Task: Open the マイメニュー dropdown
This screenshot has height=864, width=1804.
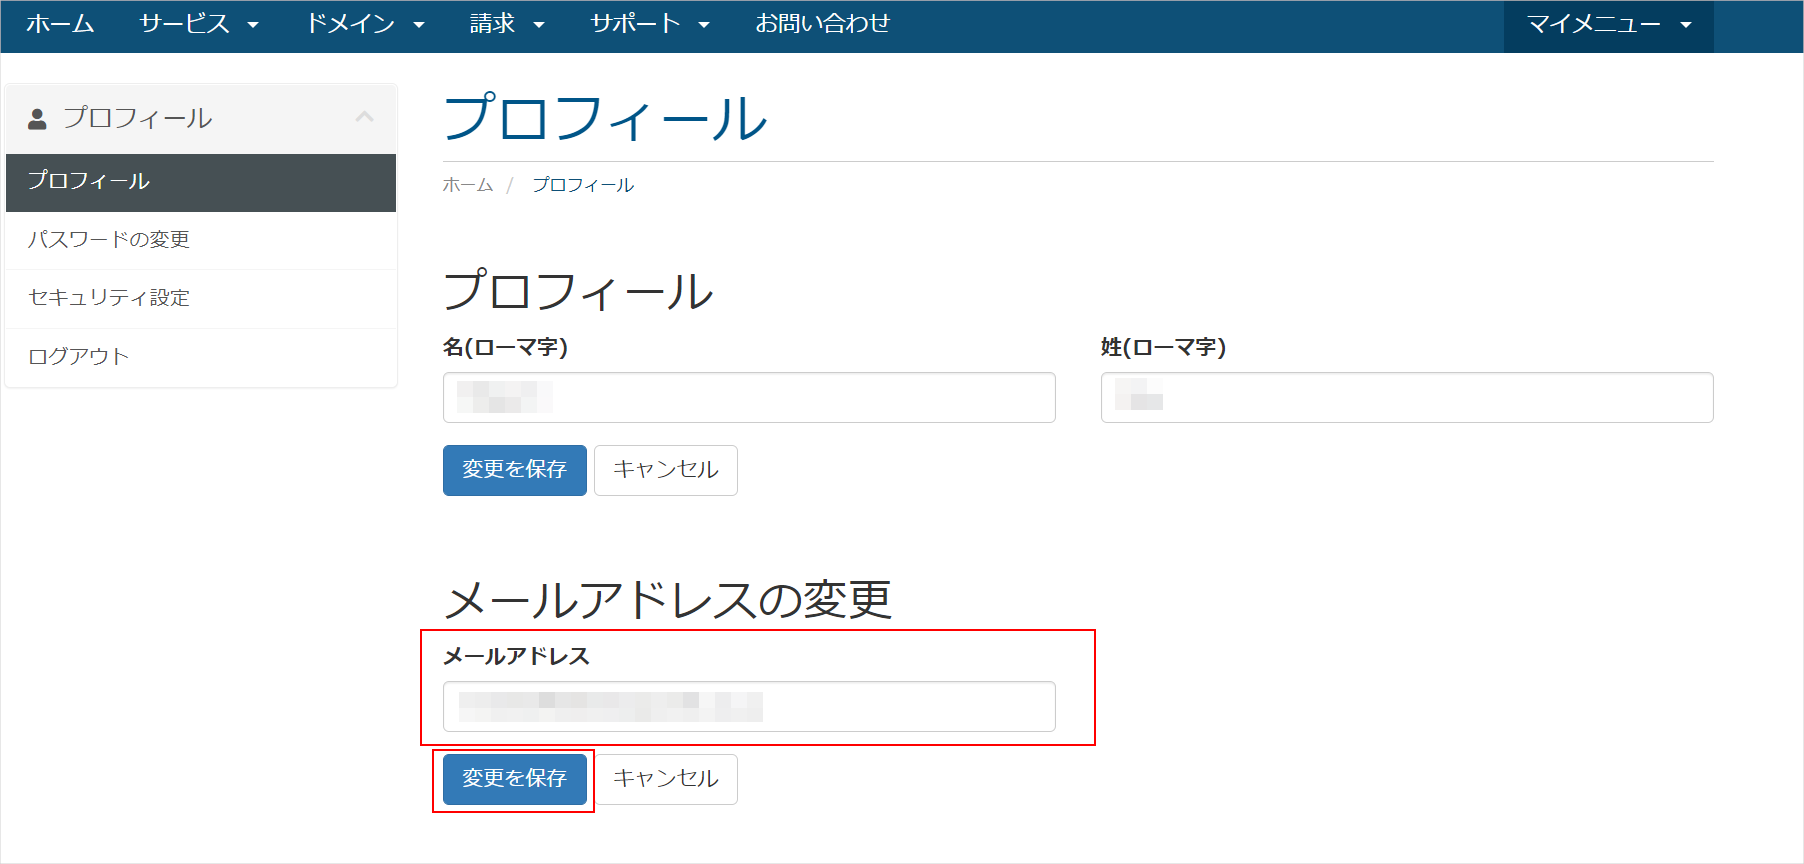Action: point(1607,25)
